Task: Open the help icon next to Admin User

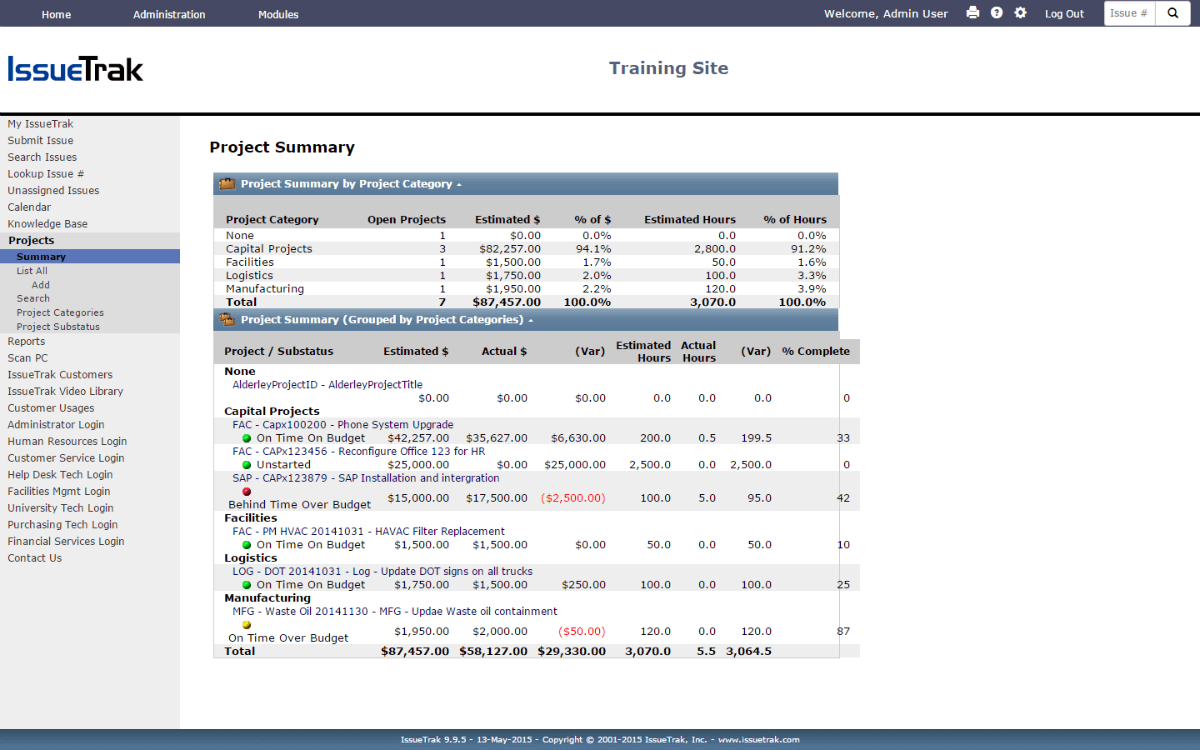Action: pyautogui.click(x=998, y=13)
